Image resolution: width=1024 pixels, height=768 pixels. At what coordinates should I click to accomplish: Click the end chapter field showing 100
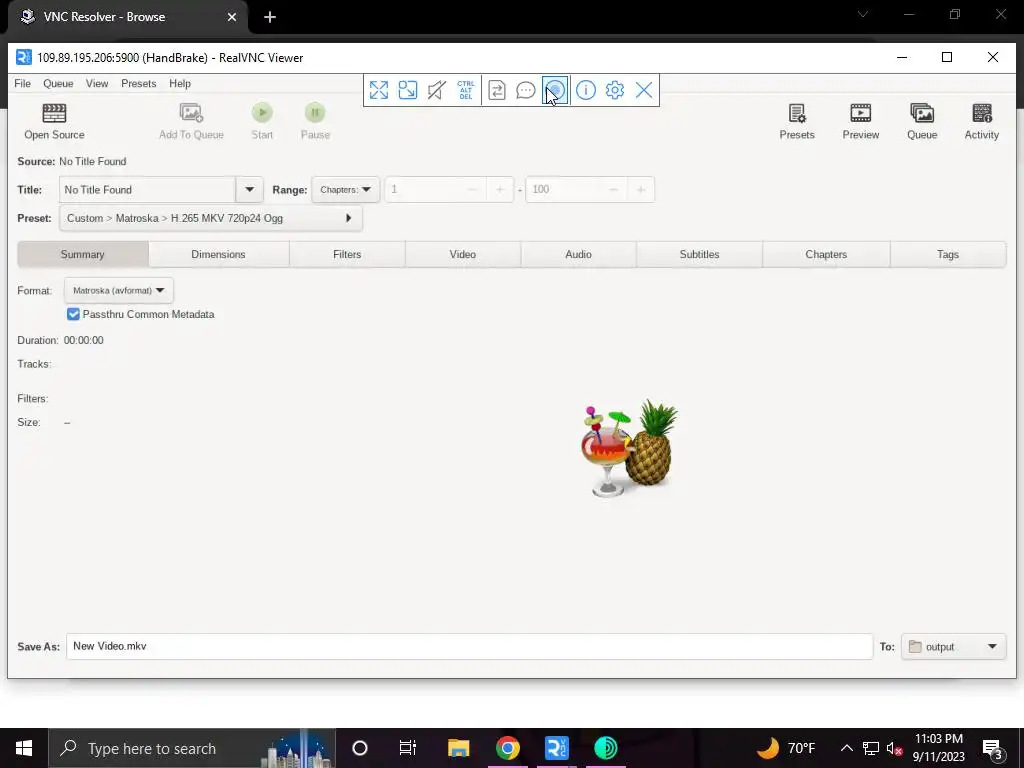[x=562, y=189]
